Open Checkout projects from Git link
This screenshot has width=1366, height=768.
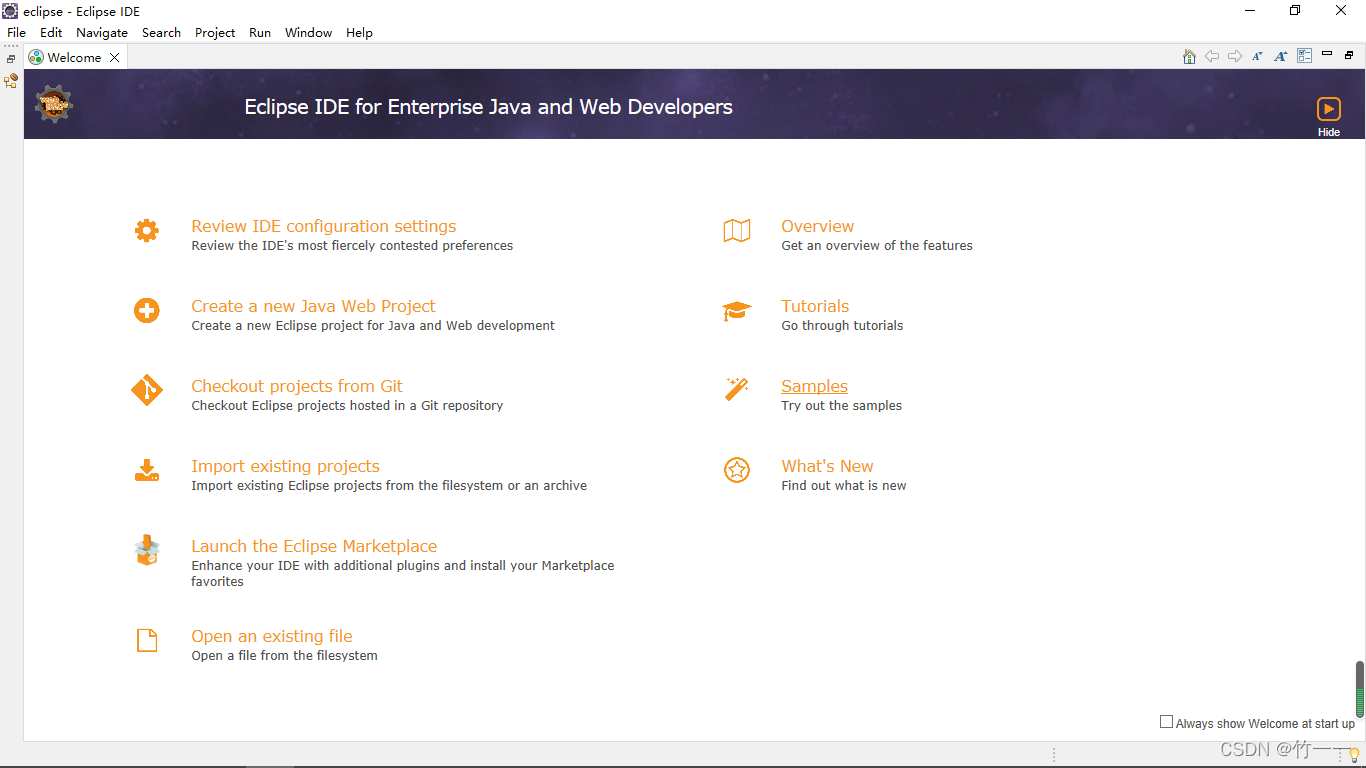pos(297,386)
